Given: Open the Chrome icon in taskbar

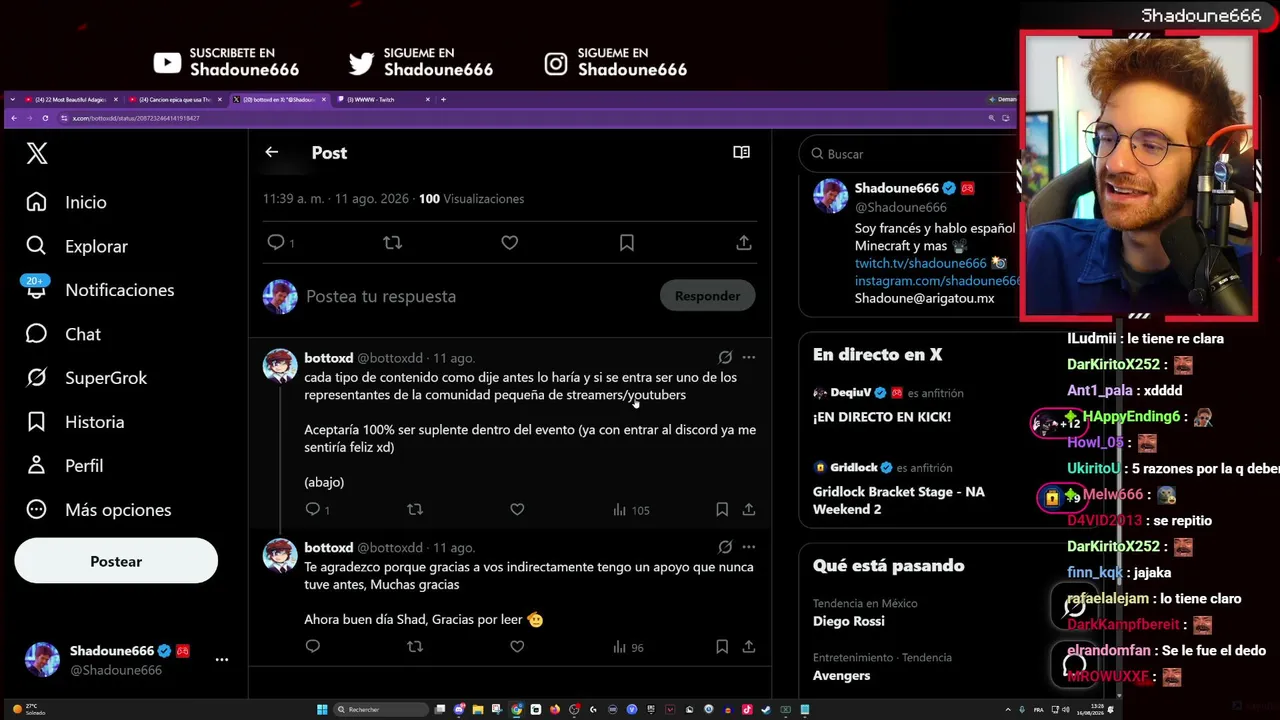Looking at the screenshot, I should (x=516, y=710).
